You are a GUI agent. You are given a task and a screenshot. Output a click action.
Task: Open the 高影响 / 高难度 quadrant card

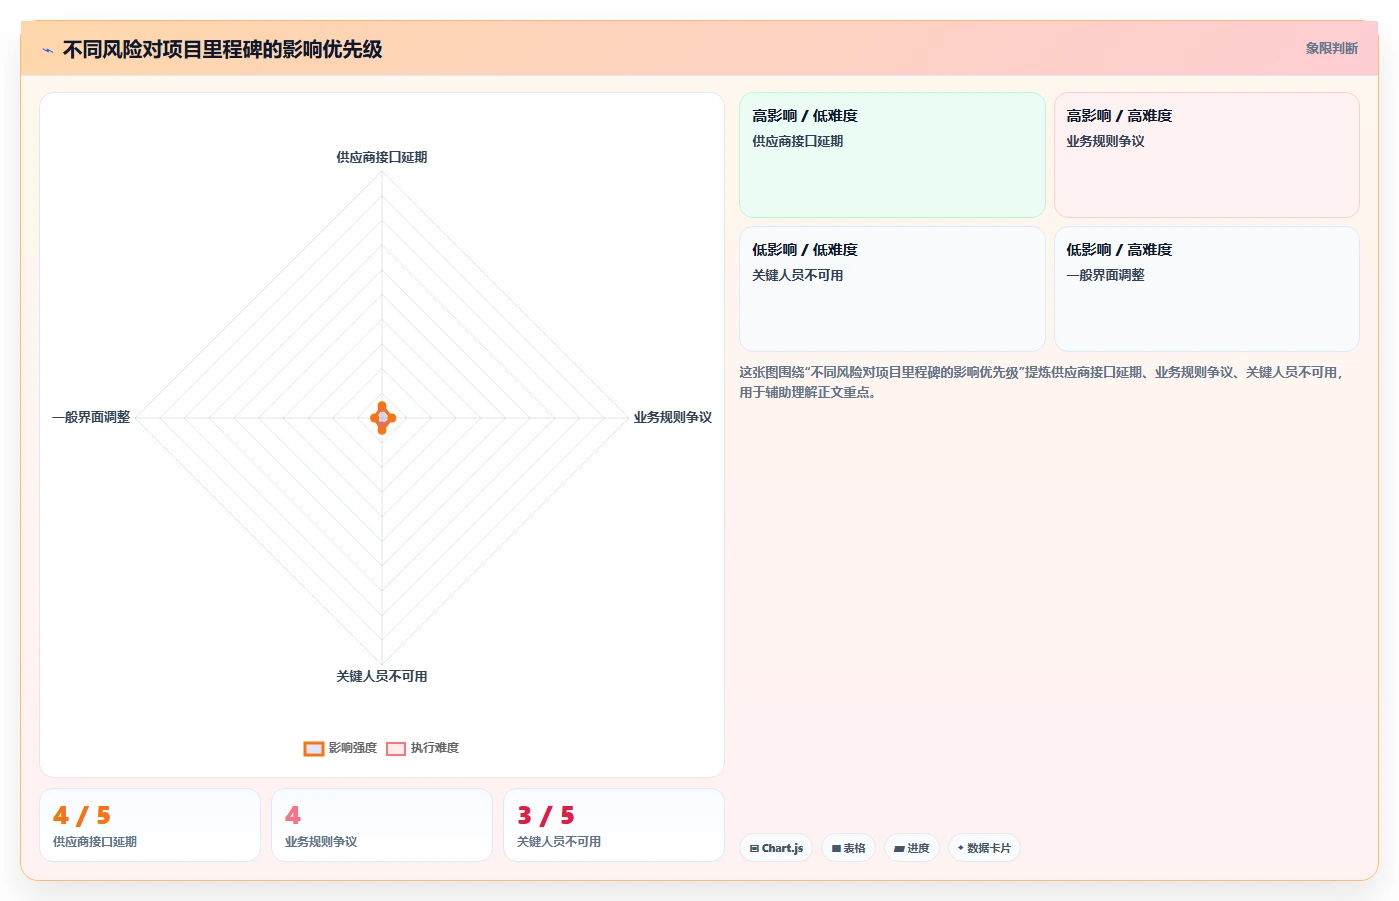1206,155
